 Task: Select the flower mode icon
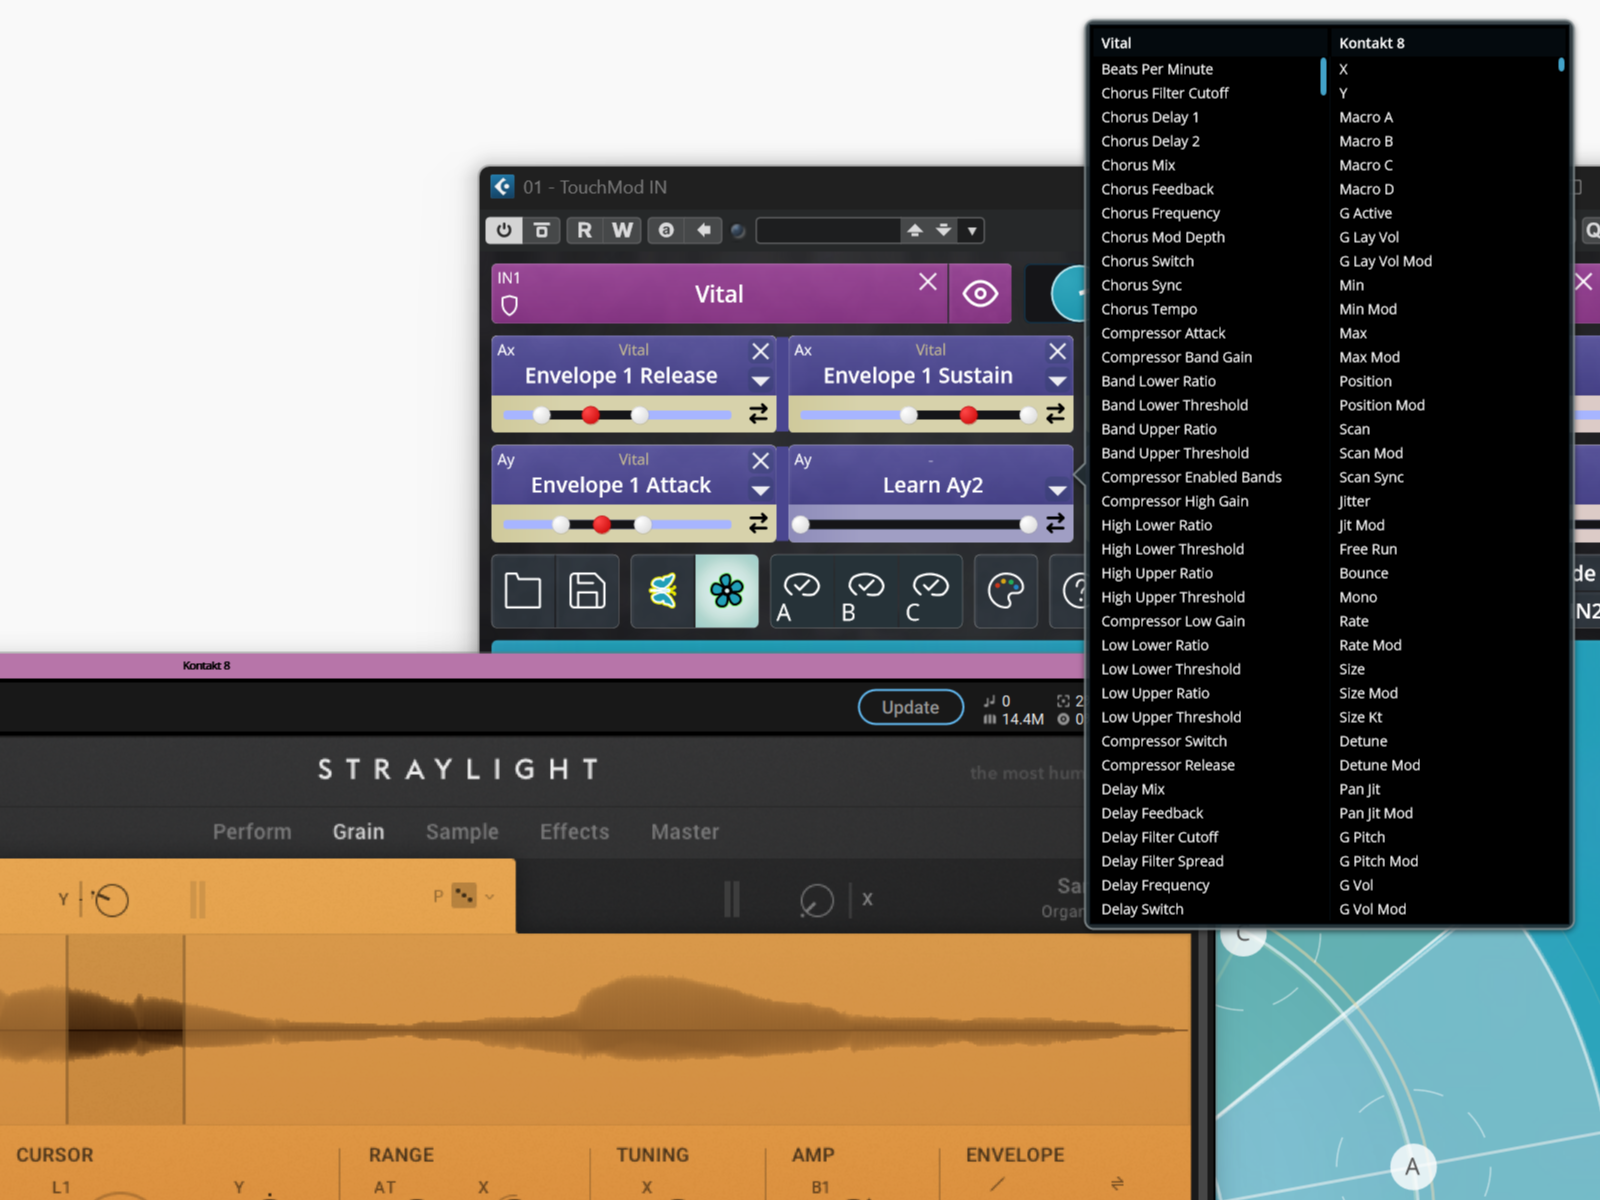pyautogui.click(x=727, y=591)
